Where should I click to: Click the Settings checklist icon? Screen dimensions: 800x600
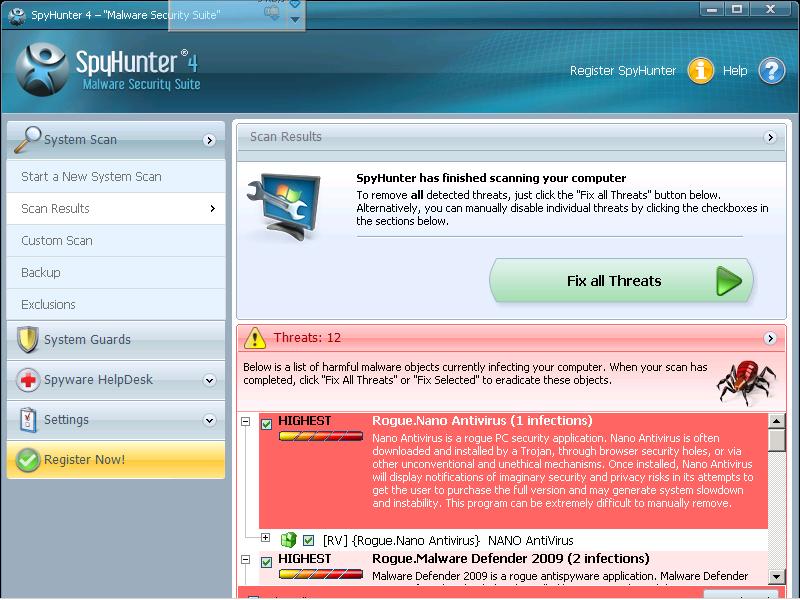[x=27, y=420]
